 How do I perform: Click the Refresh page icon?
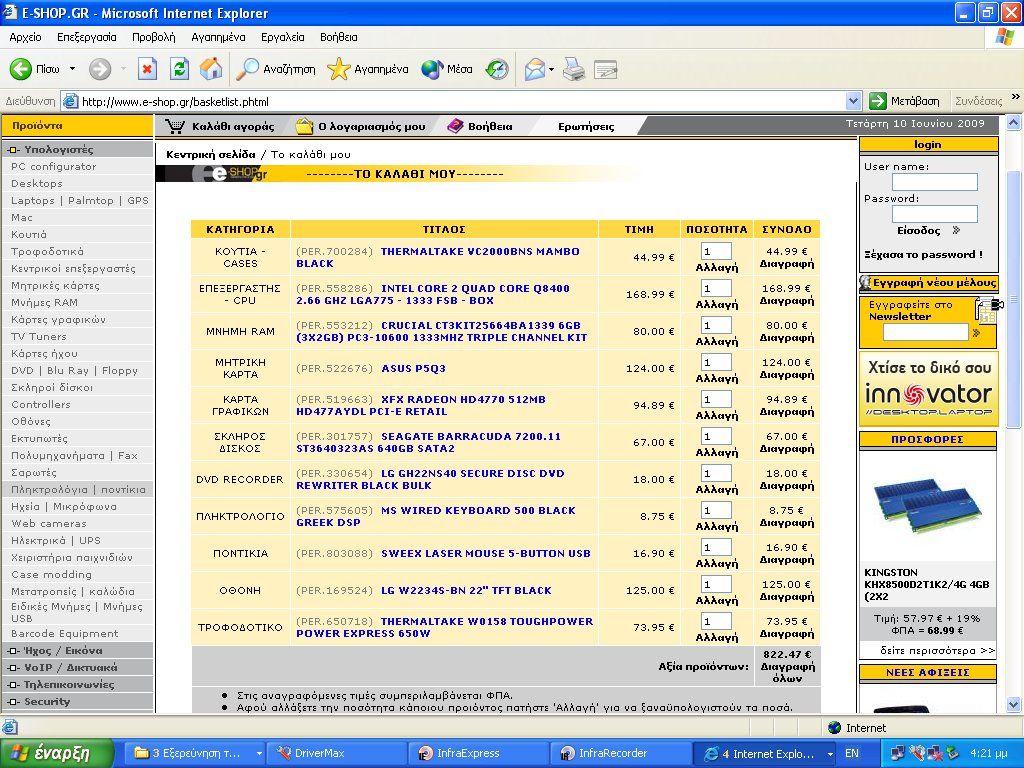[179, 69]
